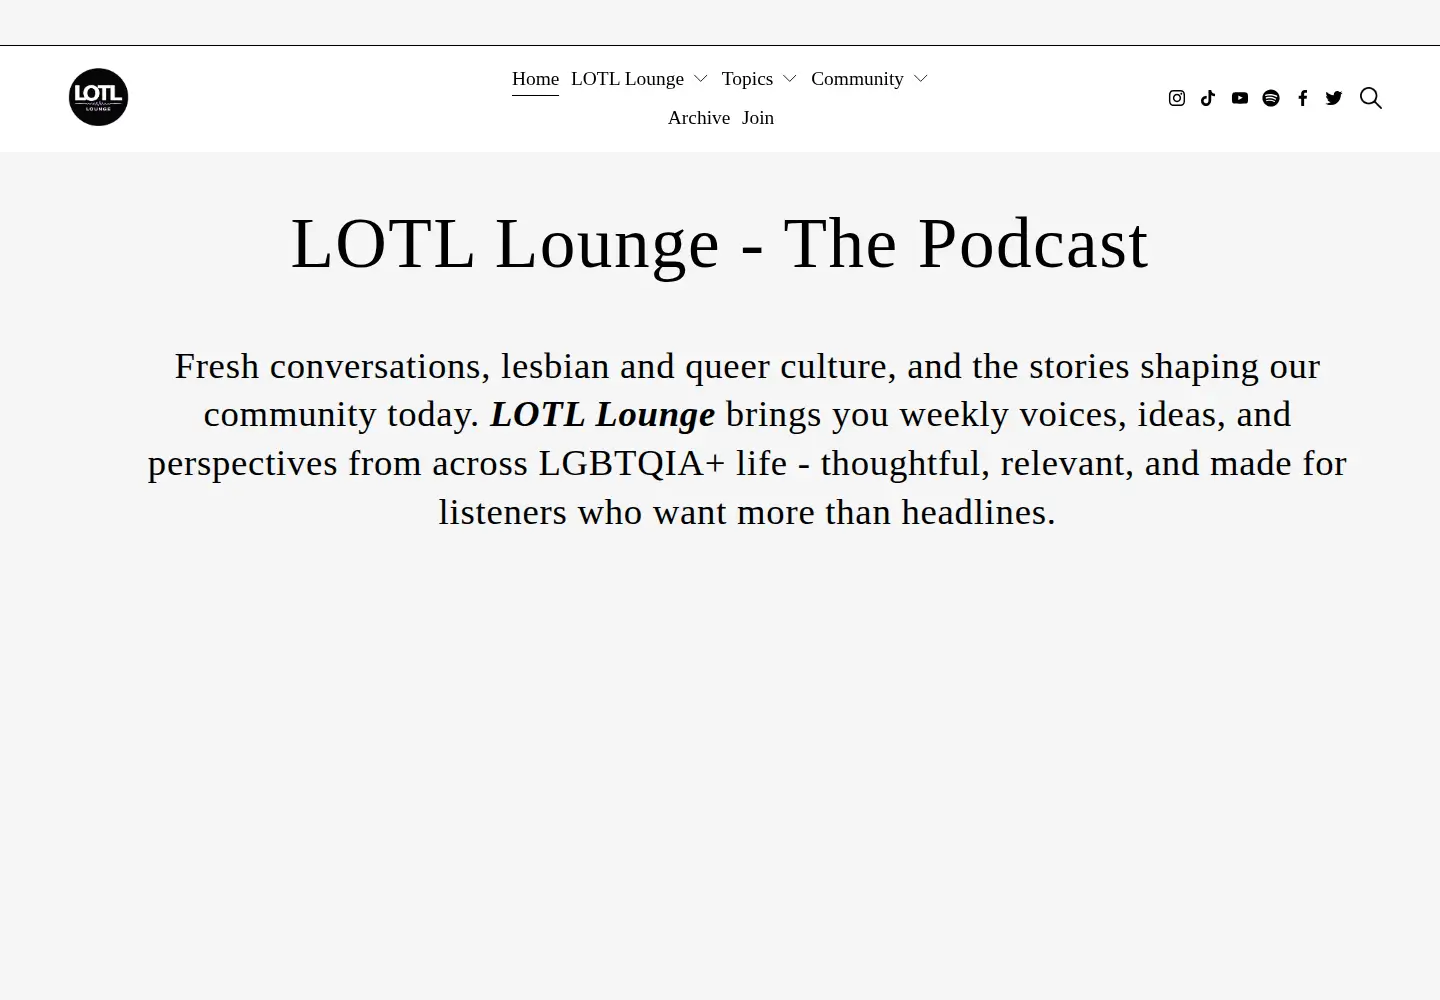Open the Join link

pos(758,118)
